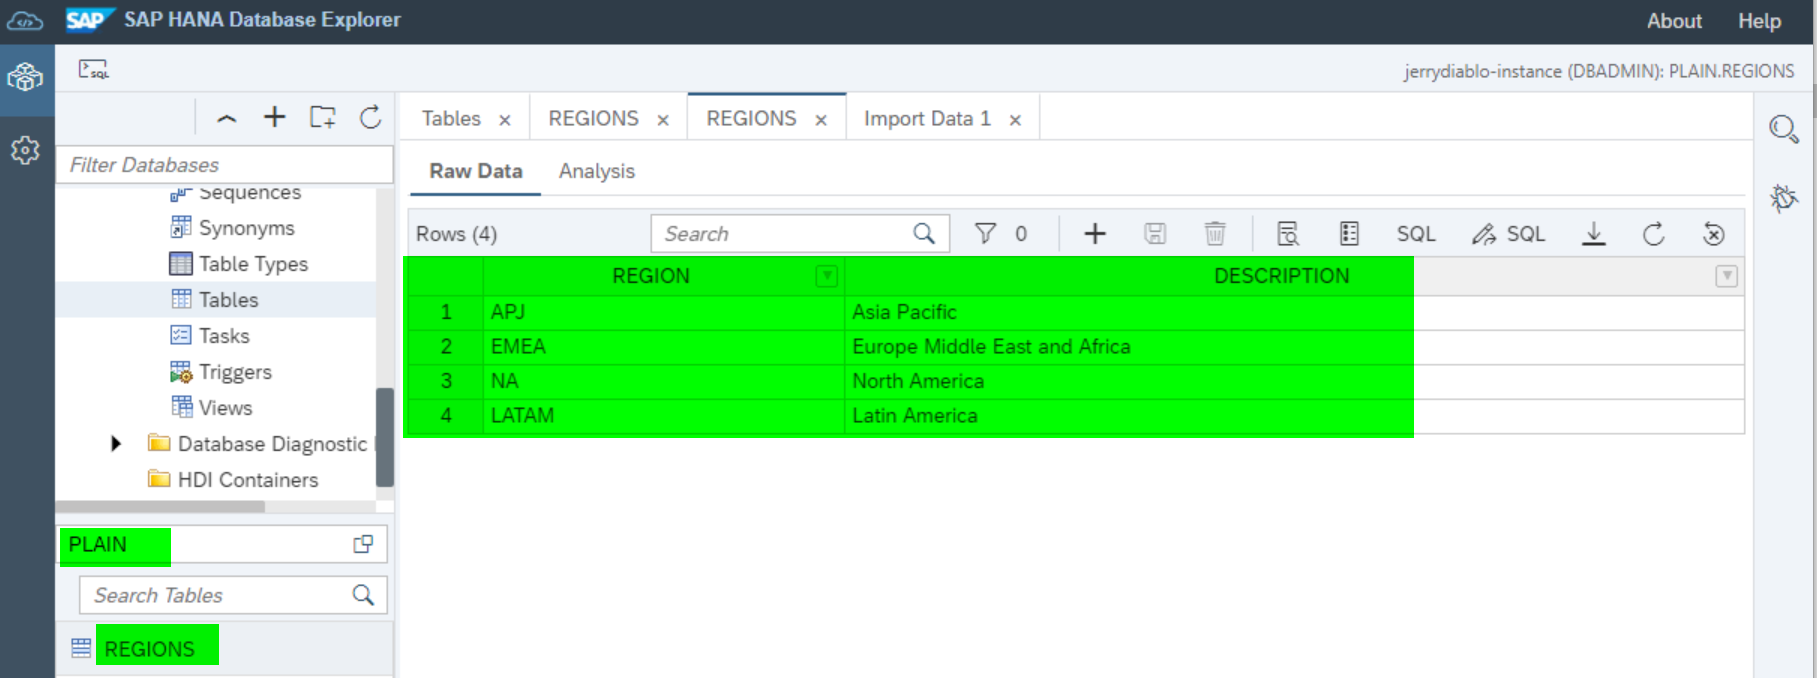1817x678 pixels.
Task: Click the Europe Middle East and Africa cell
Action: [x=1295, y=347]
